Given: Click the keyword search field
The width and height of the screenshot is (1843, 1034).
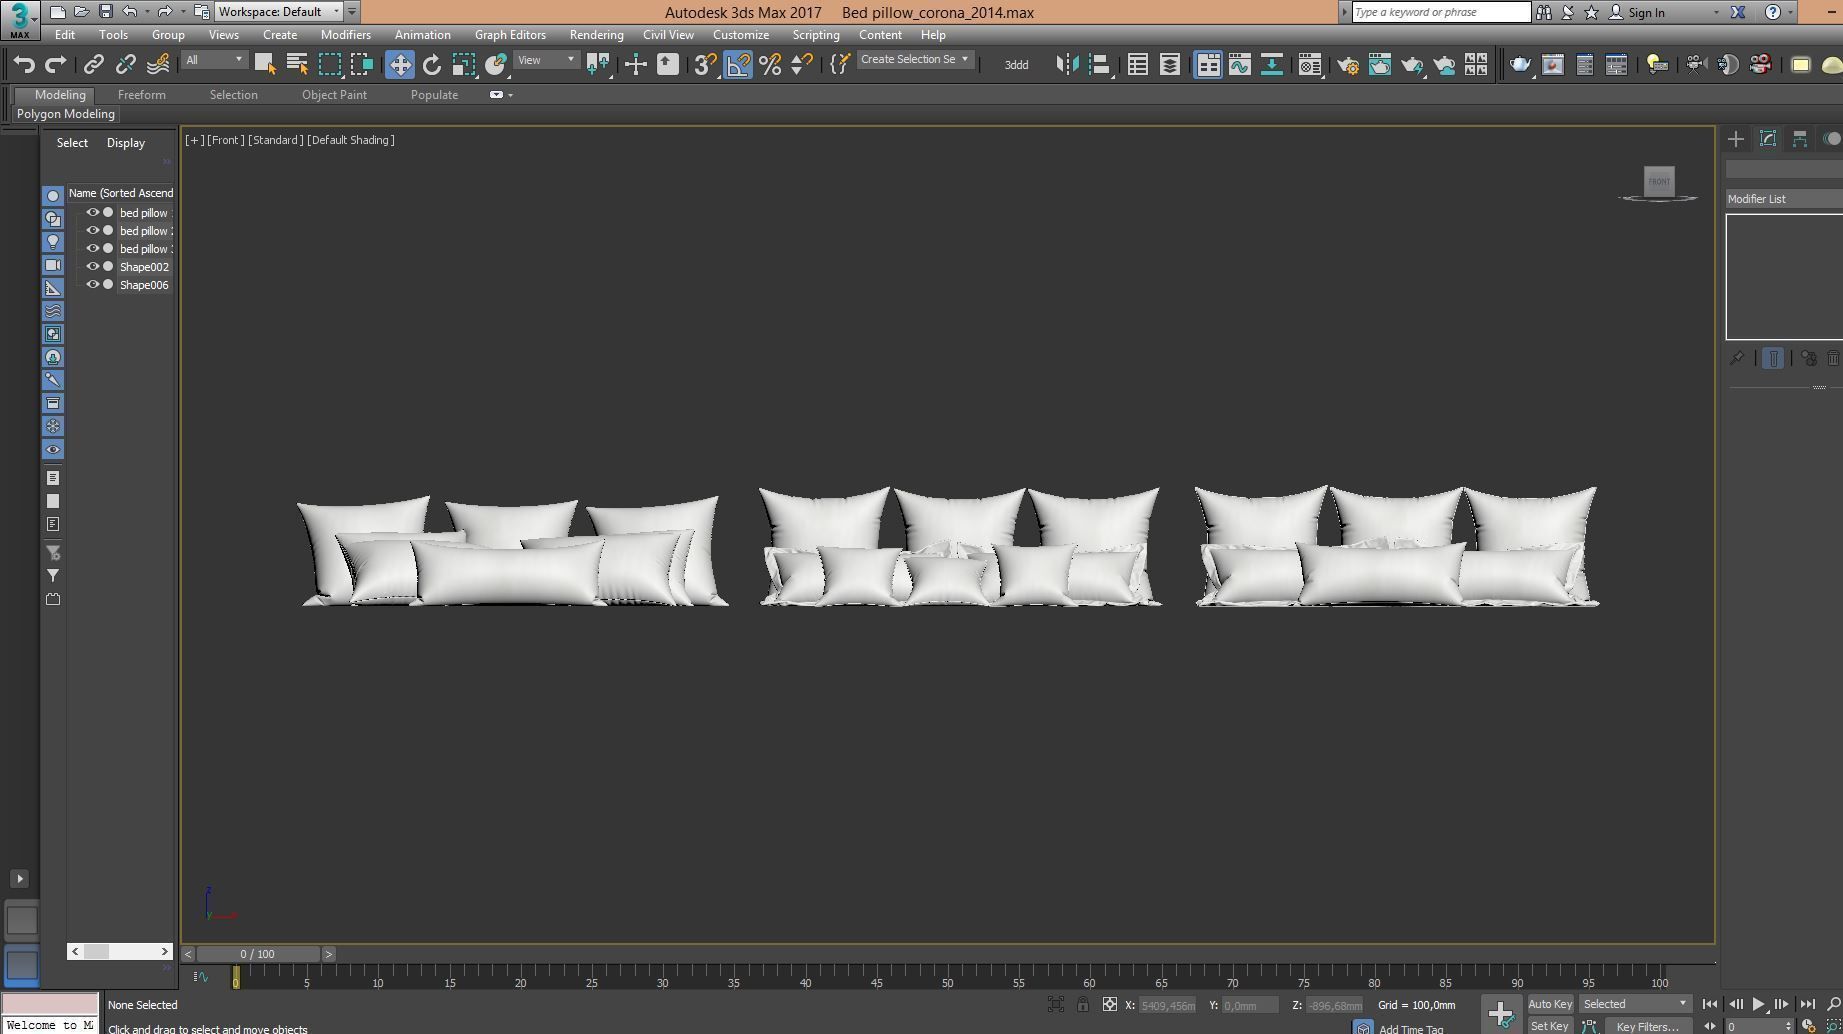Looking at the screenshot, I should [1441, 12].
